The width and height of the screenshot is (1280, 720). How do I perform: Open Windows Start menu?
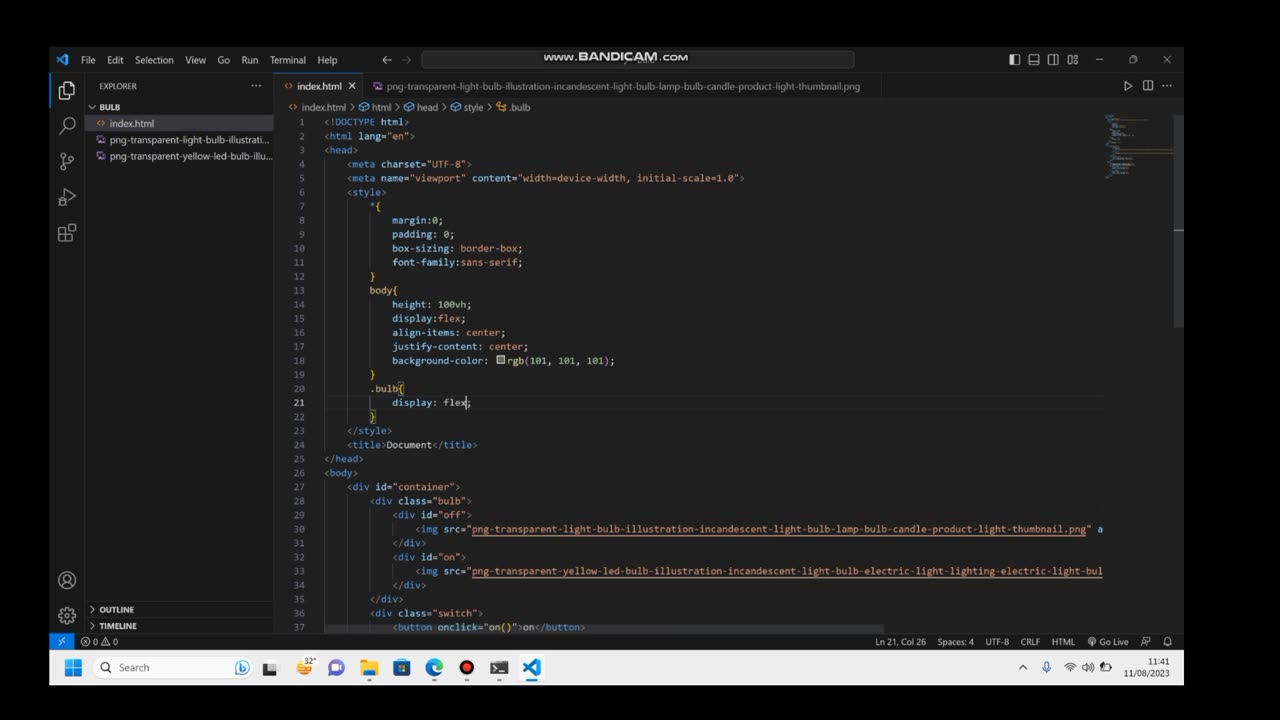73,668
